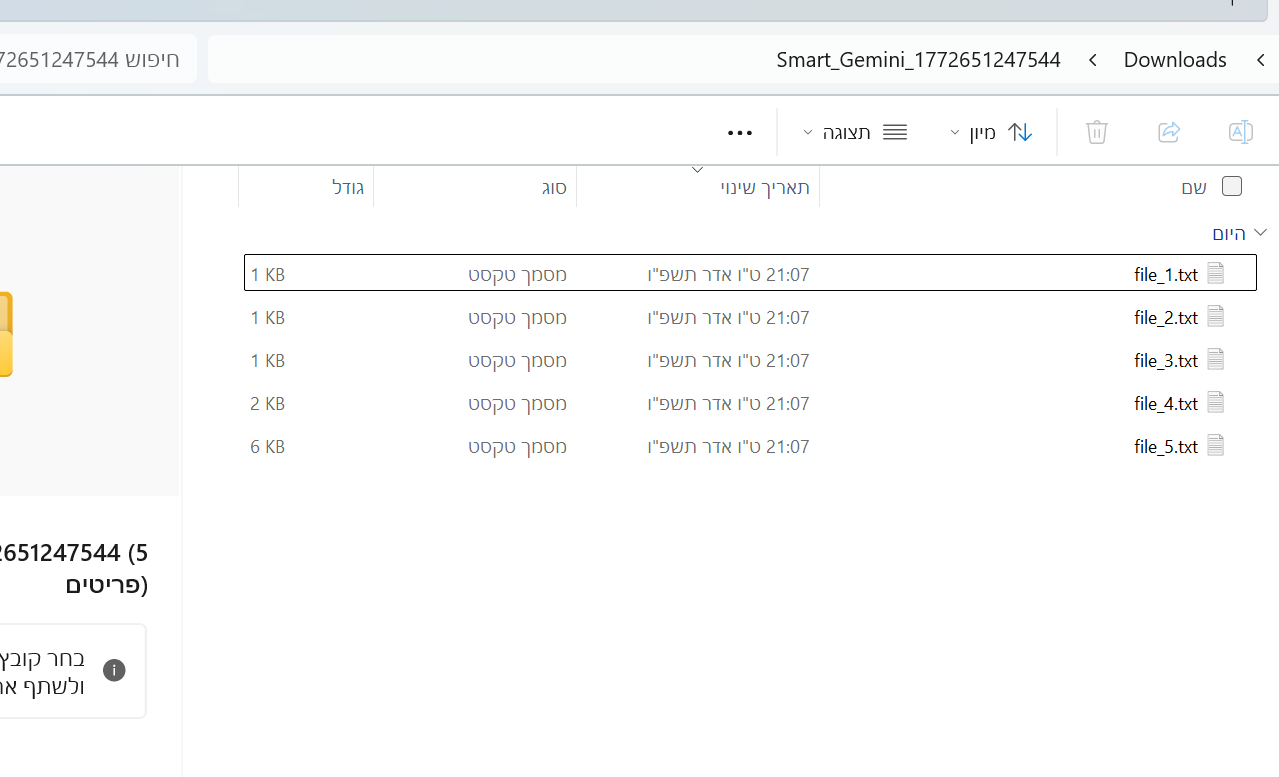Viewport: 1279px width, 777px height.
Task: Open the View (תצוגה) dropdown
Action: tap(855, 132)
